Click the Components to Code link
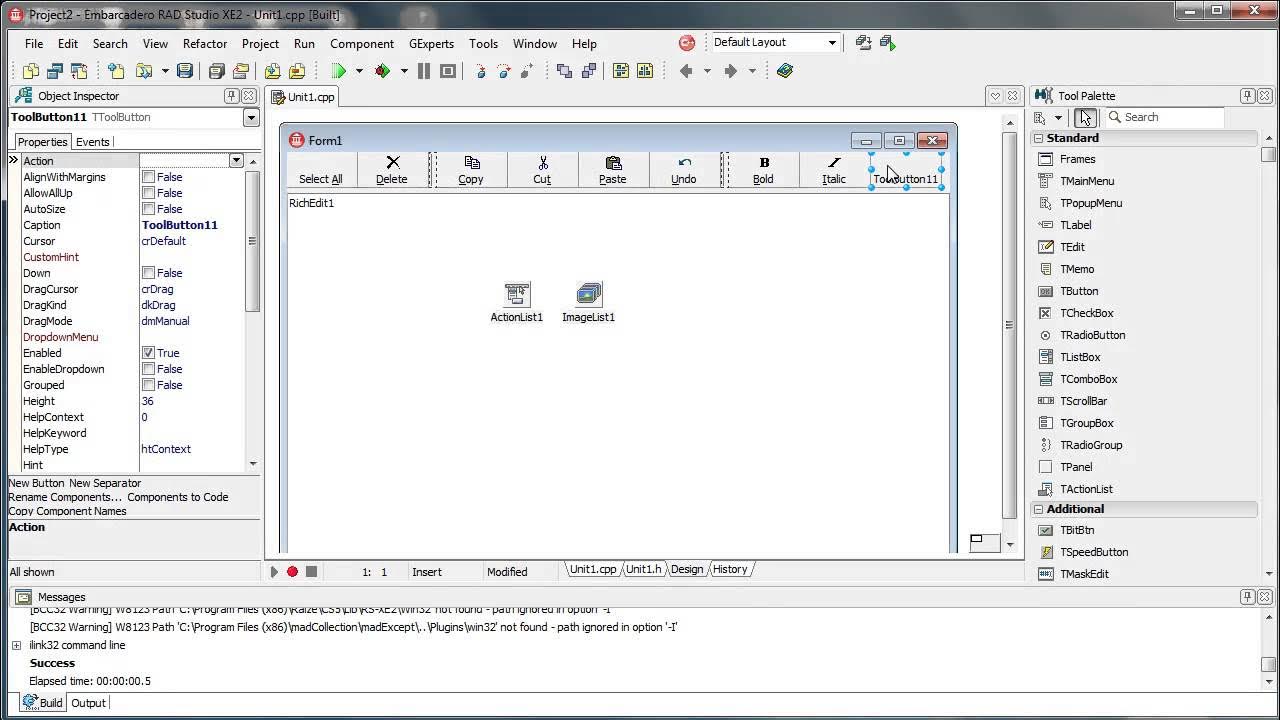 point(178,497)
